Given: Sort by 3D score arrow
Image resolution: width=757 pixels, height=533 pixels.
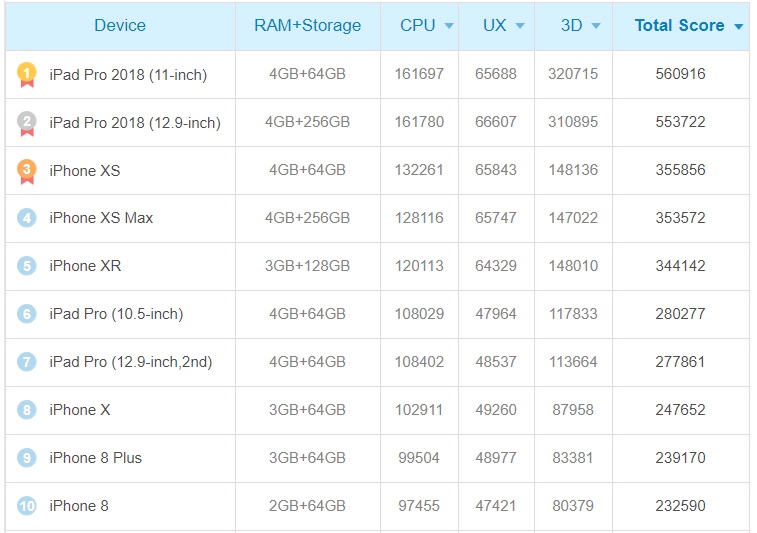Looking at the screenshot, I should [596, 26].
